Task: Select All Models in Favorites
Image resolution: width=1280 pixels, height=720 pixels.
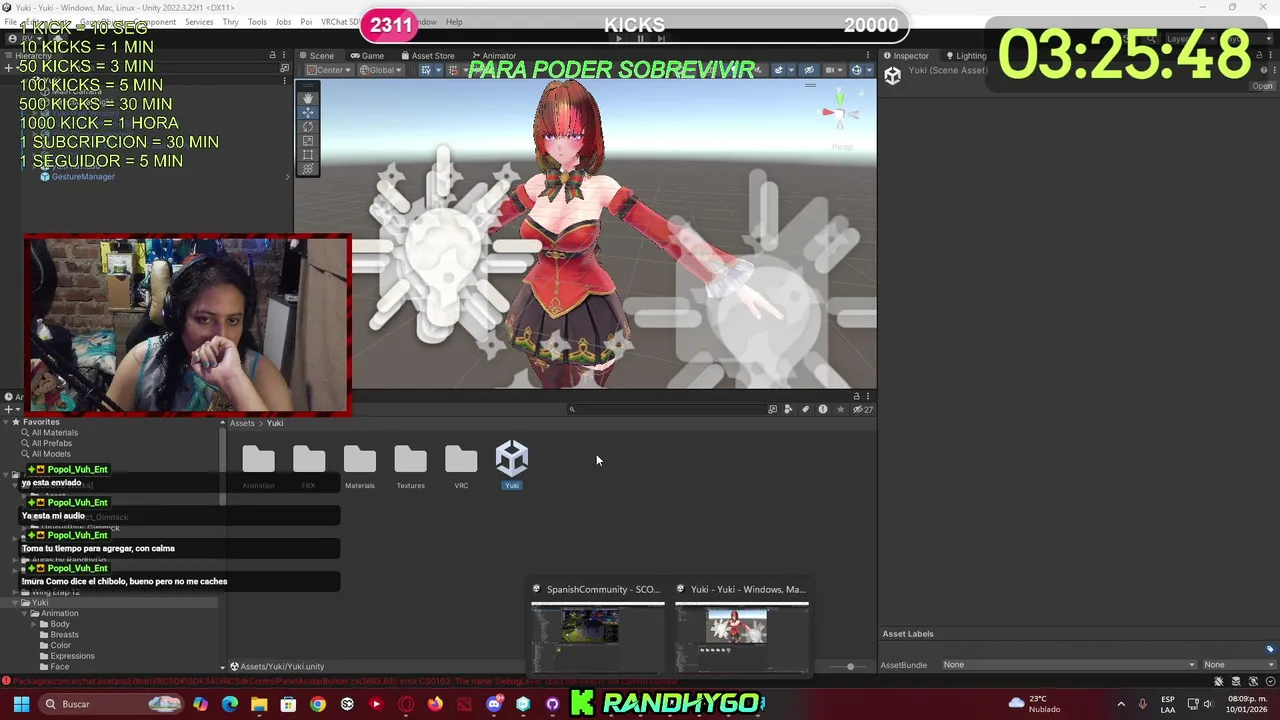Action: click(50, 454)
